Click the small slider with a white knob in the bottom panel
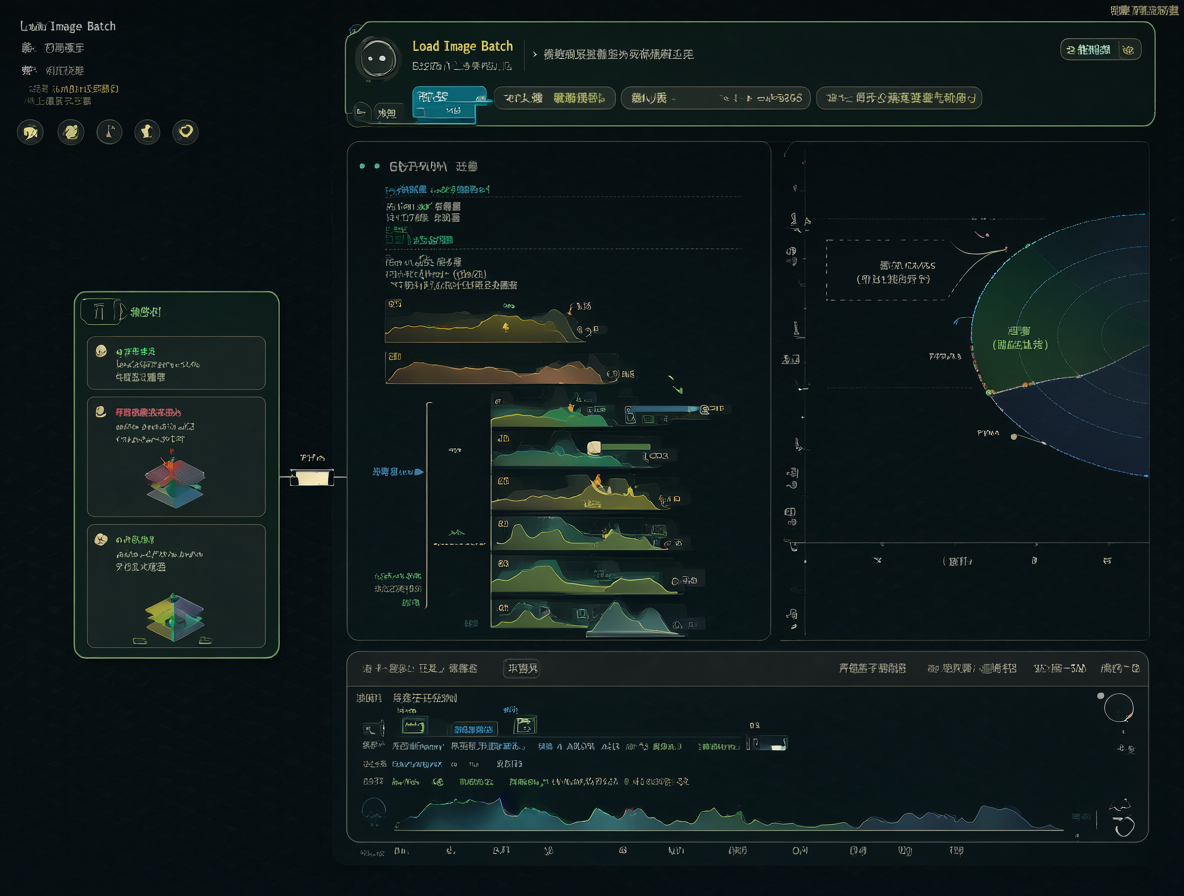1184x896 pixels. coord(768,744)
